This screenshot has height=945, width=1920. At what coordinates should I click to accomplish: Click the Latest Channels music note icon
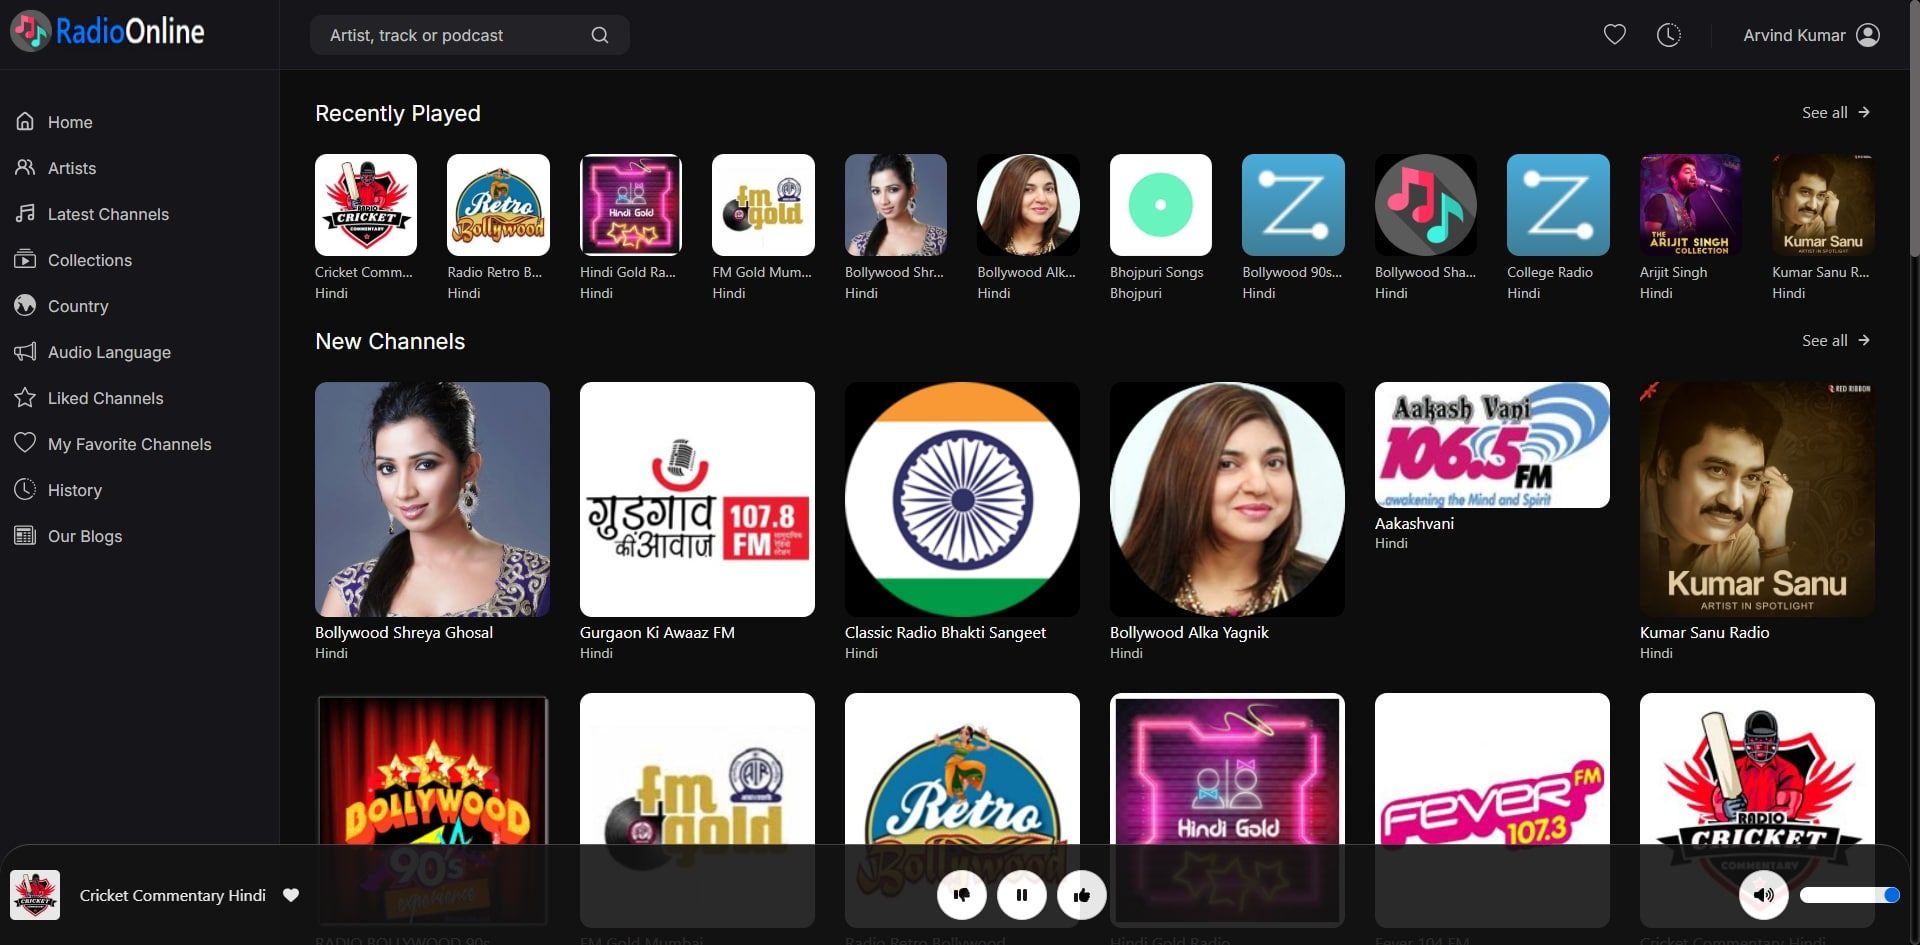25,213
